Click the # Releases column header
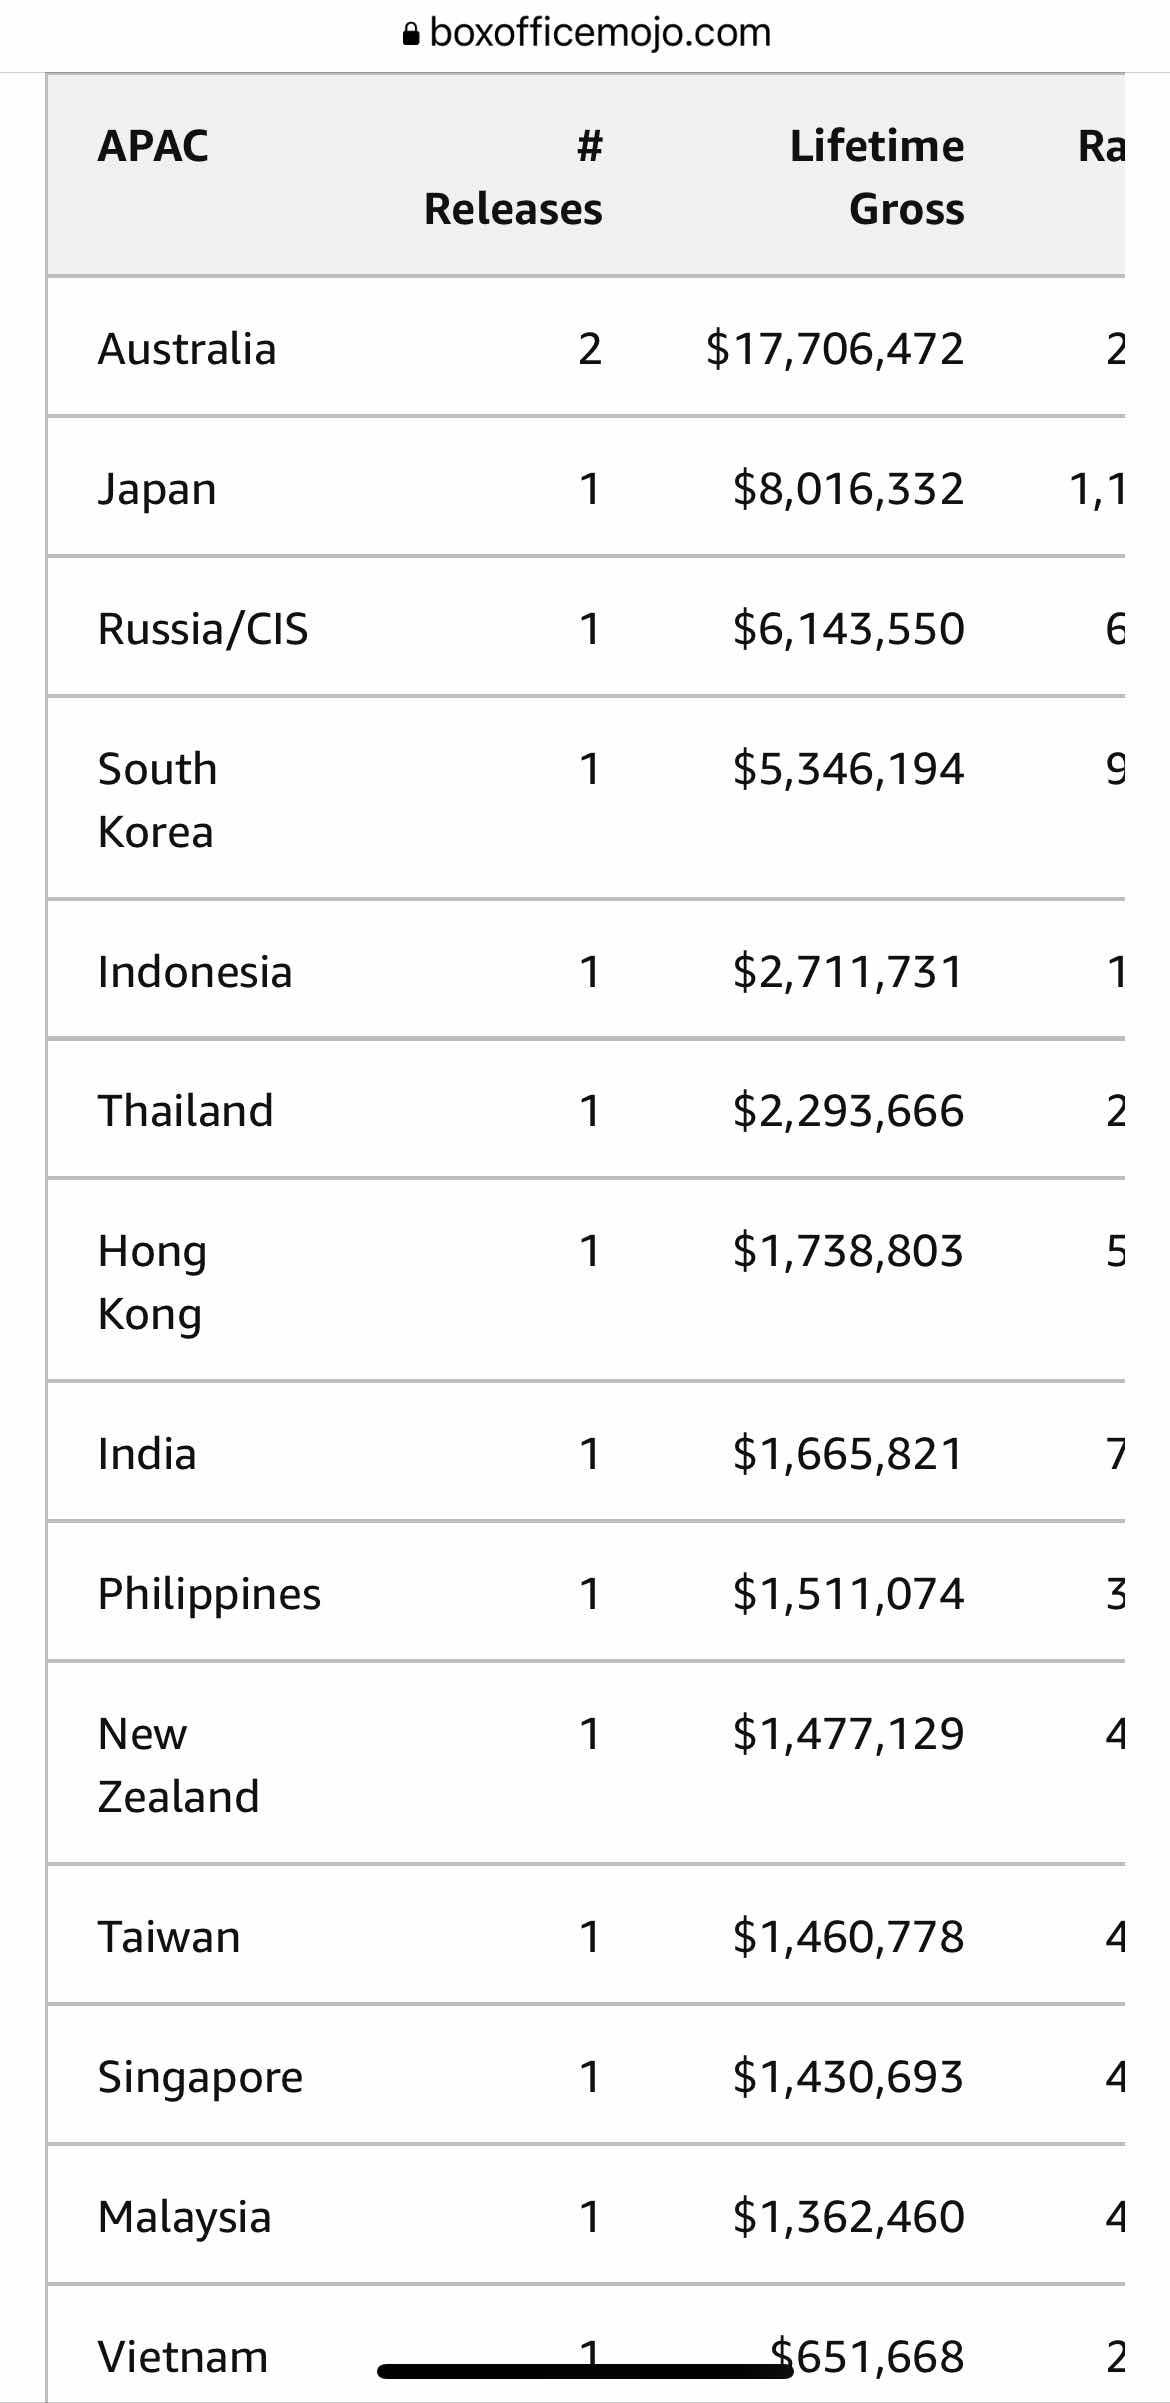The height and width of the screenshot is (2403, 1170). (x=513, y=177)
